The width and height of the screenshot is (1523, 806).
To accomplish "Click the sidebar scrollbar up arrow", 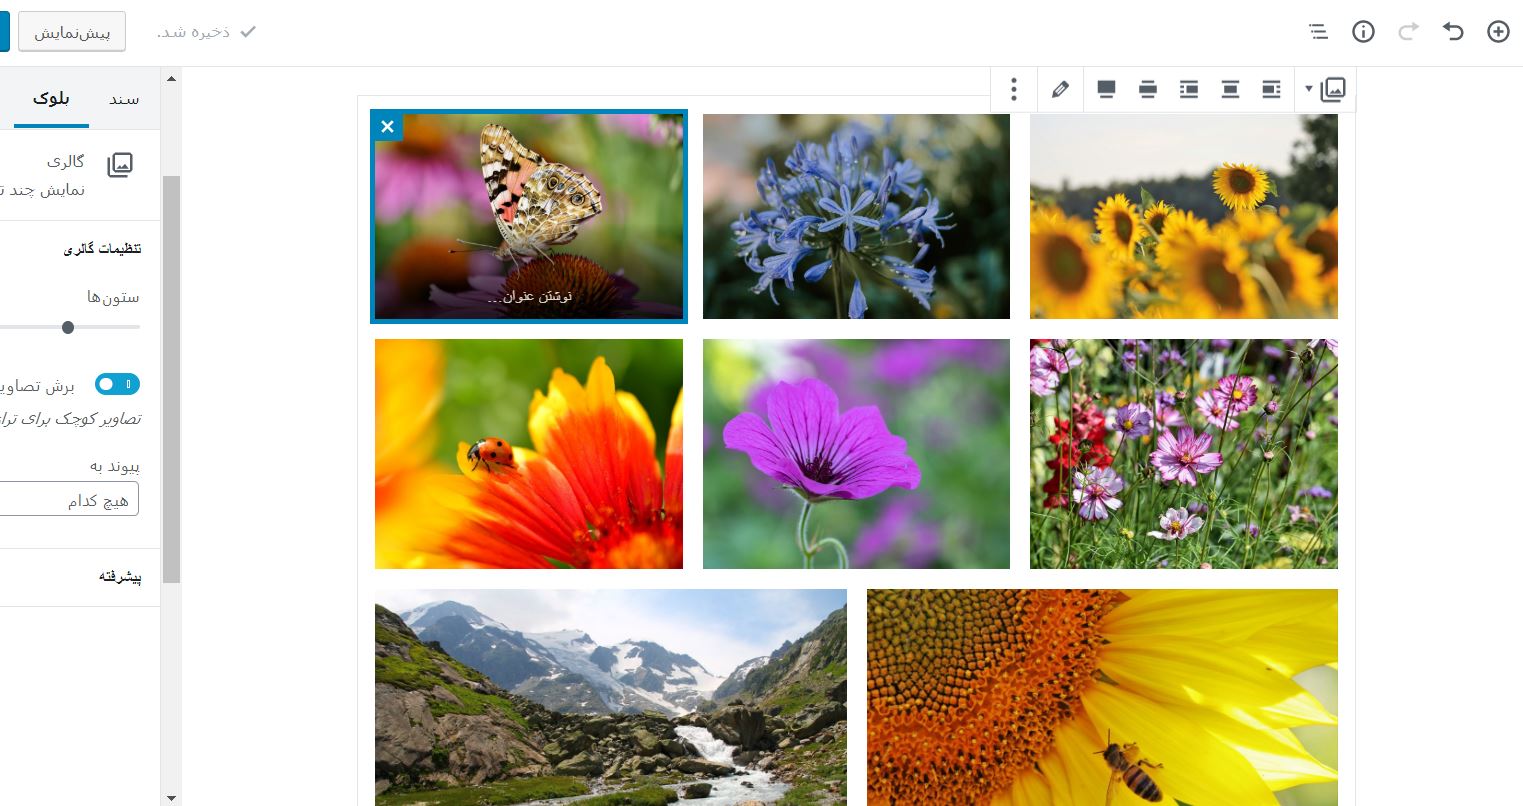I will coord(171,78).
